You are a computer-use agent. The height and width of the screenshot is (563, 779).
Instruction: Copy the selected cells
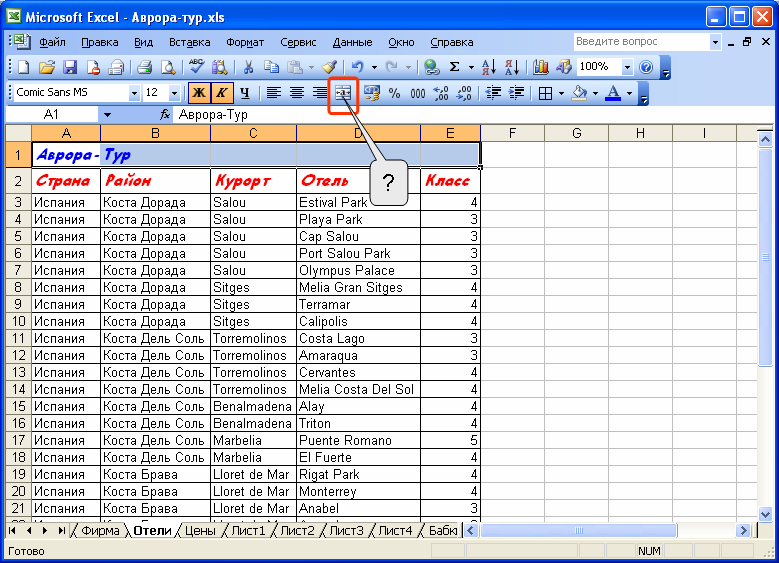[271, 67]
